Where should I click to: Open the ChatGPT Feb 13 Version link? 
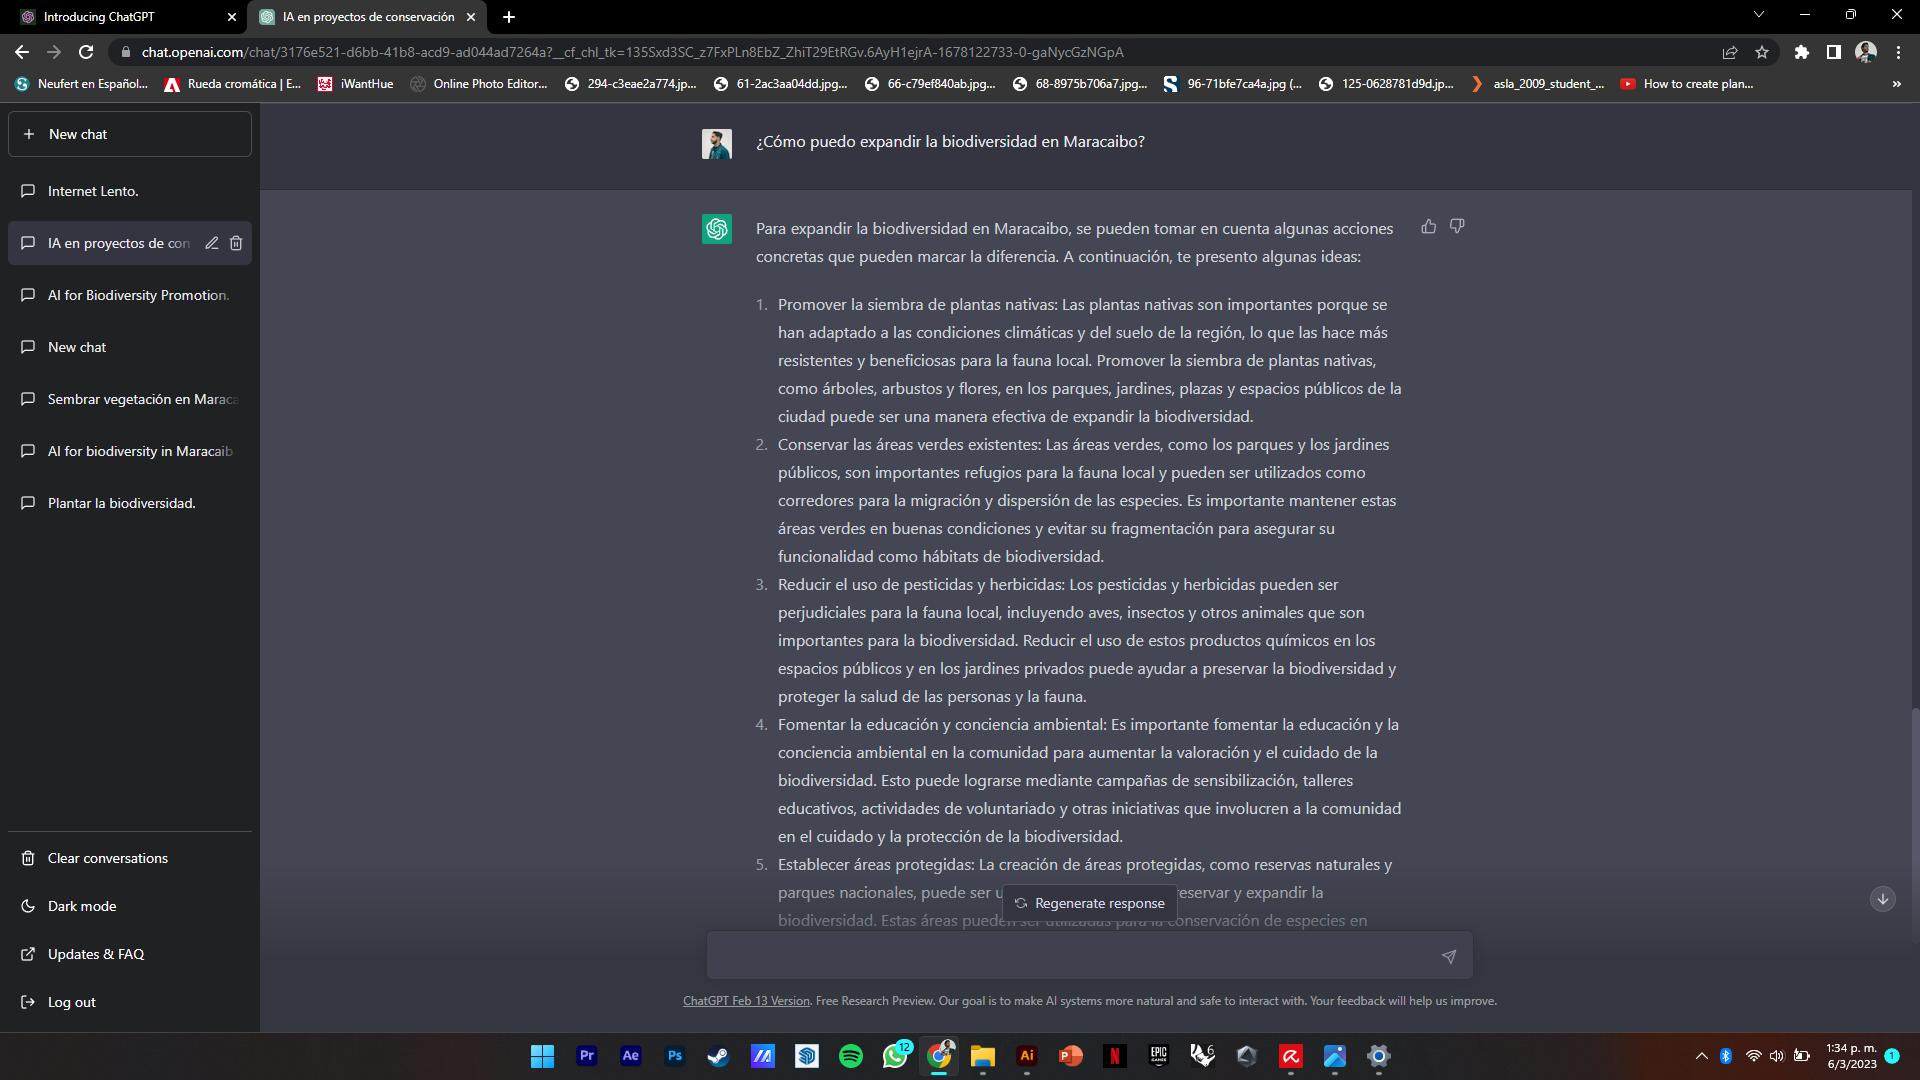[746, 1001]
